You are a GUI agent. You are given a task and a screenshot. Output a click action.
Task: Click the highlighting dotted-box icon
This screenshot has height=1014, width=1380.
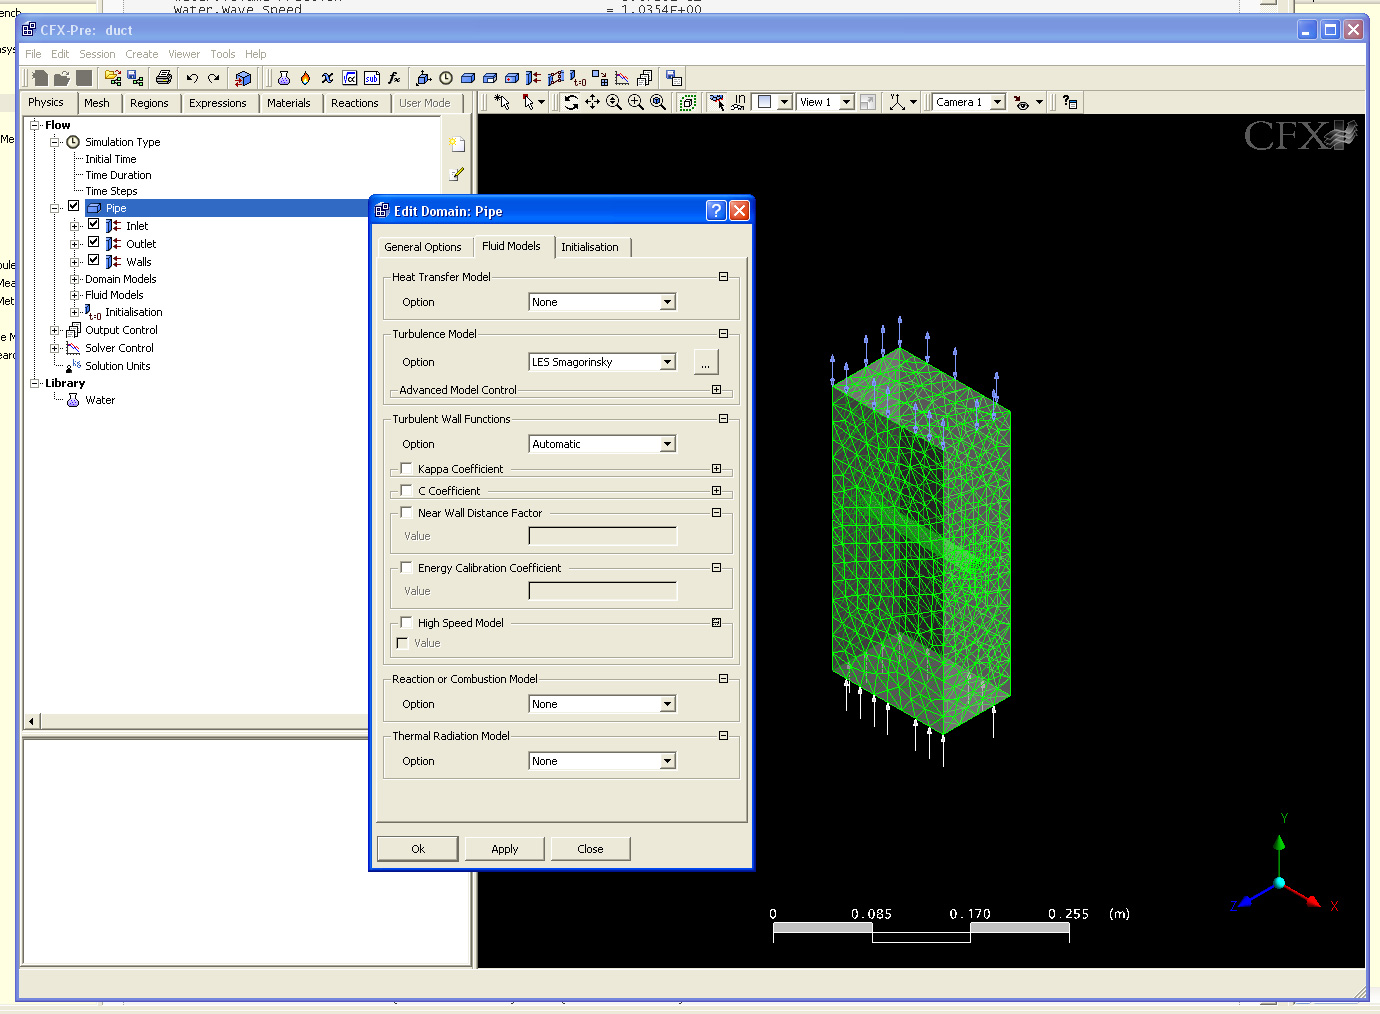pyautogui.click(x=688, y=102)
